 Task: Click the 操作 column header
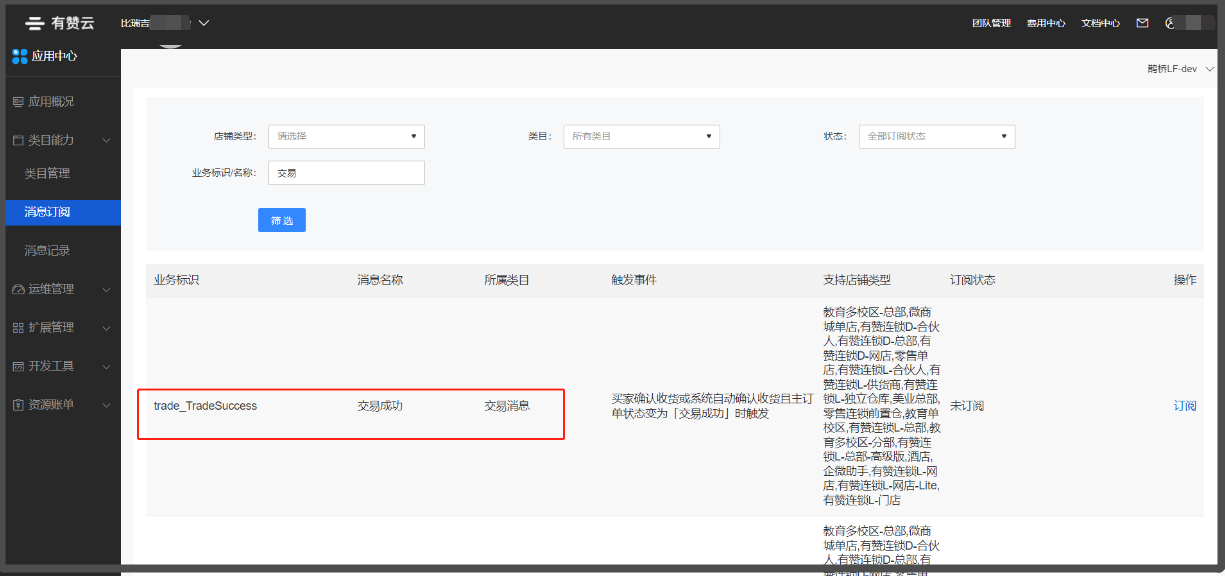click(x=1185, y=280)
